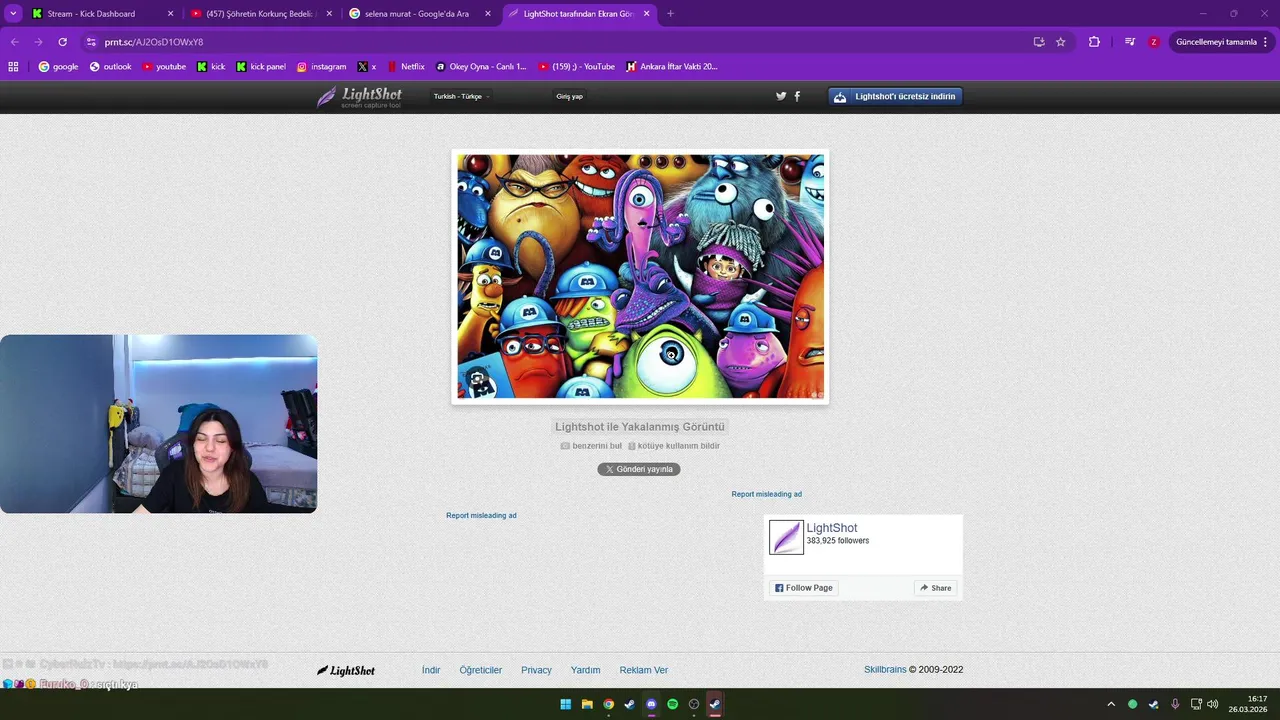Open LightShot Facebook page avatar
This screenshot has width=1280, height=720.
click(786, 537)
